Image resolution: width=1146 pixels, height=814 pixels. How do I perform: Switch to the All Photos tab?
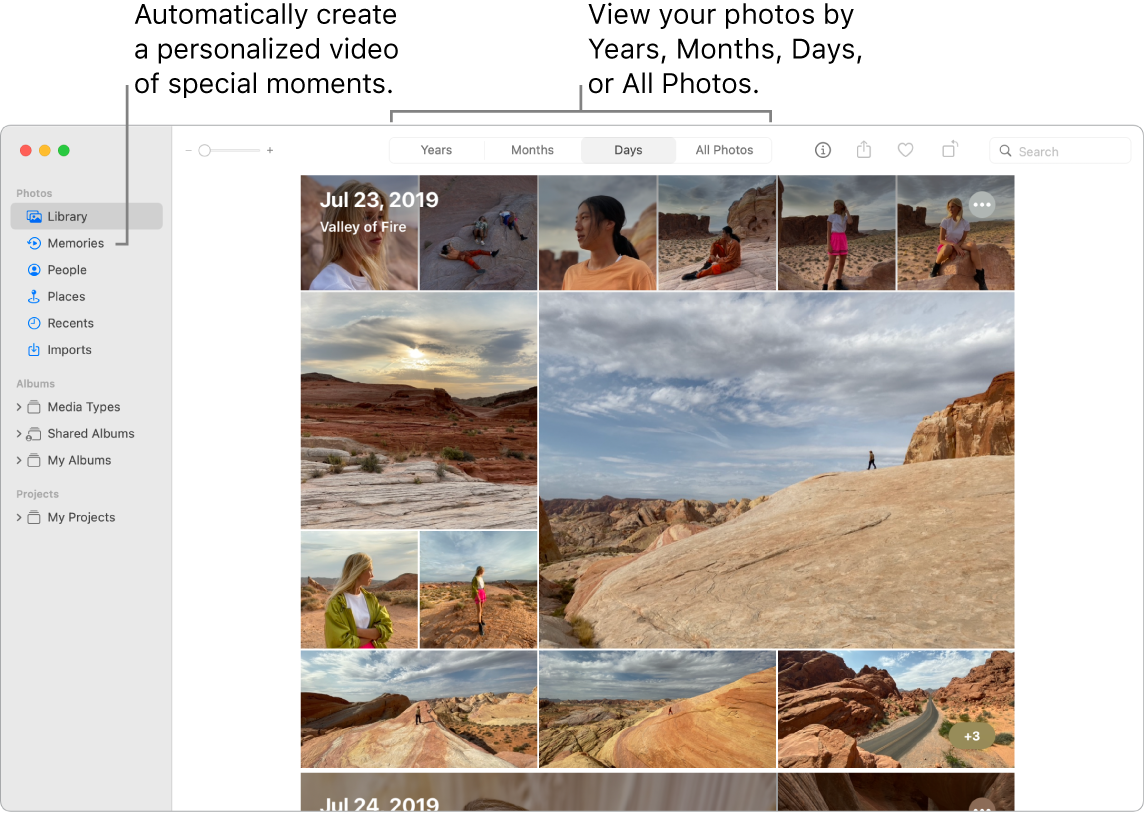click(723, 149)
